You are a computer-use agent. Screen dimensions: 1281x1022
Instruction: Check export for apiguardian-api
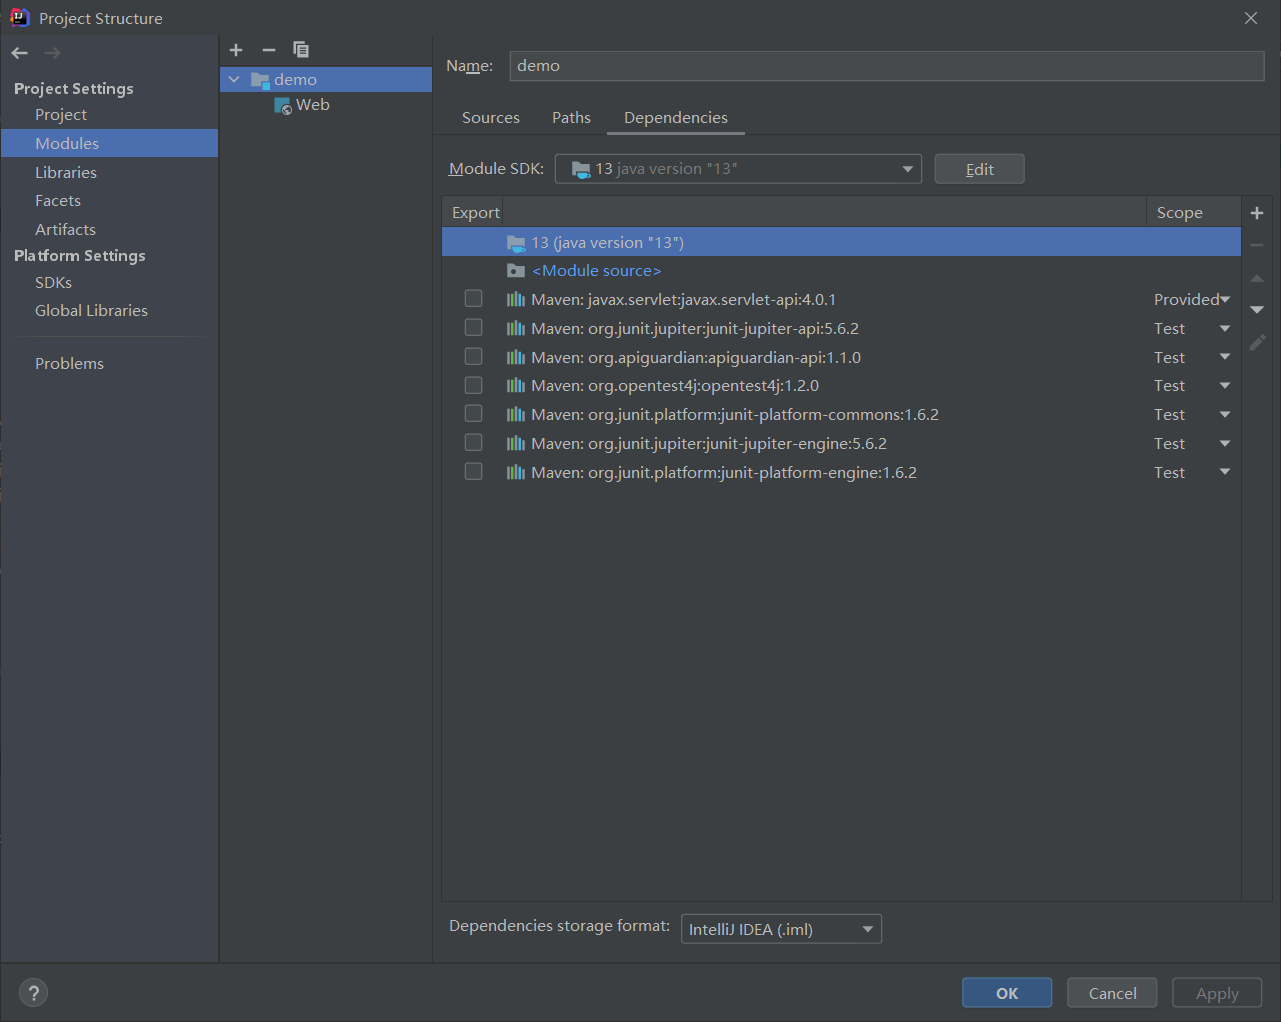[474, 357]
